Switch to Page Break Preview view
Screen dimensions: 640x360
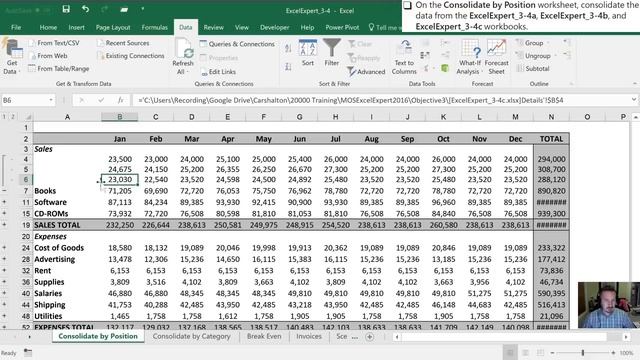point(540,353)
